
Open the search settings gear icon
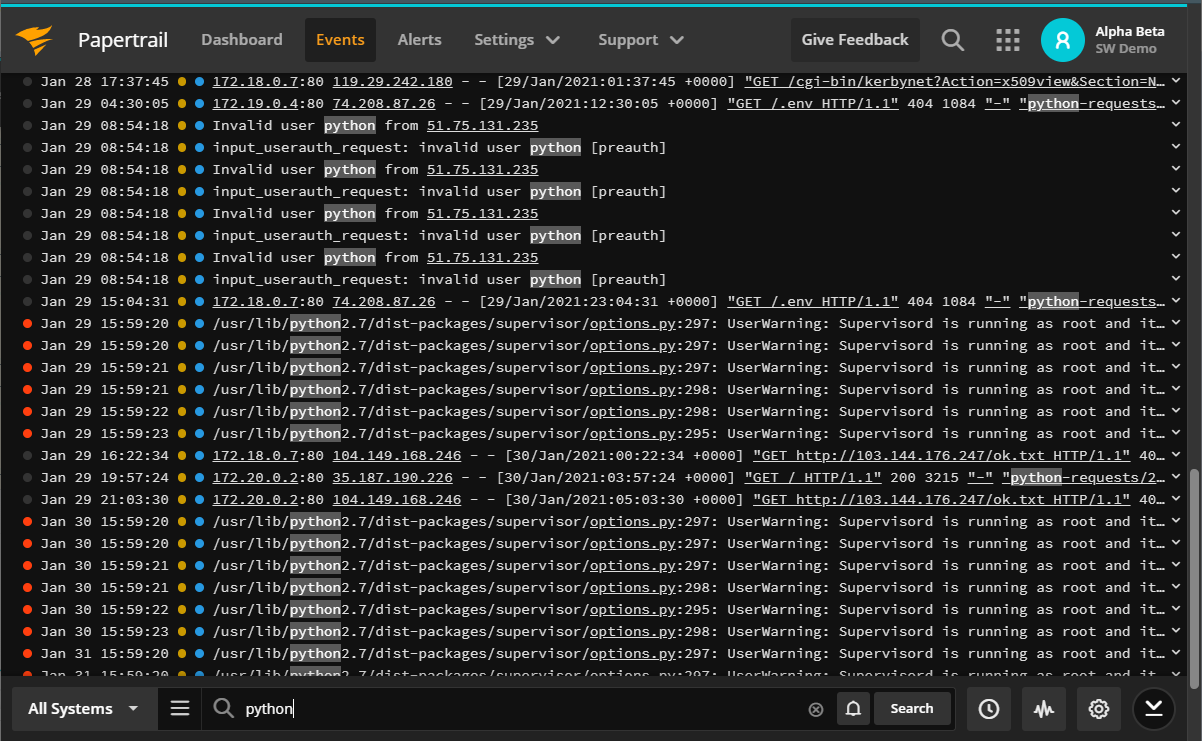(x=1098, y=708)
